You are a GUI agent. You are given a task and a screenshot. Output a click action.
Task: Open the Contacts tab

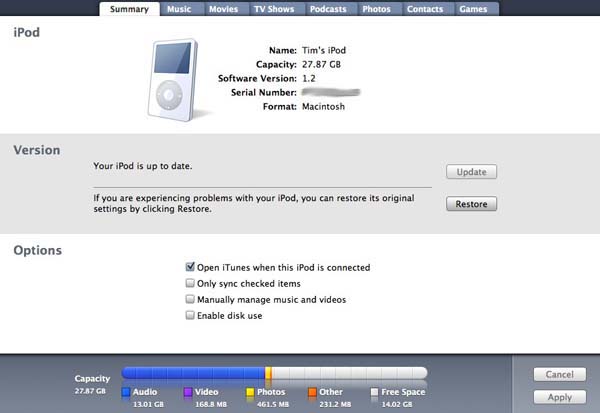click(425, 9)
